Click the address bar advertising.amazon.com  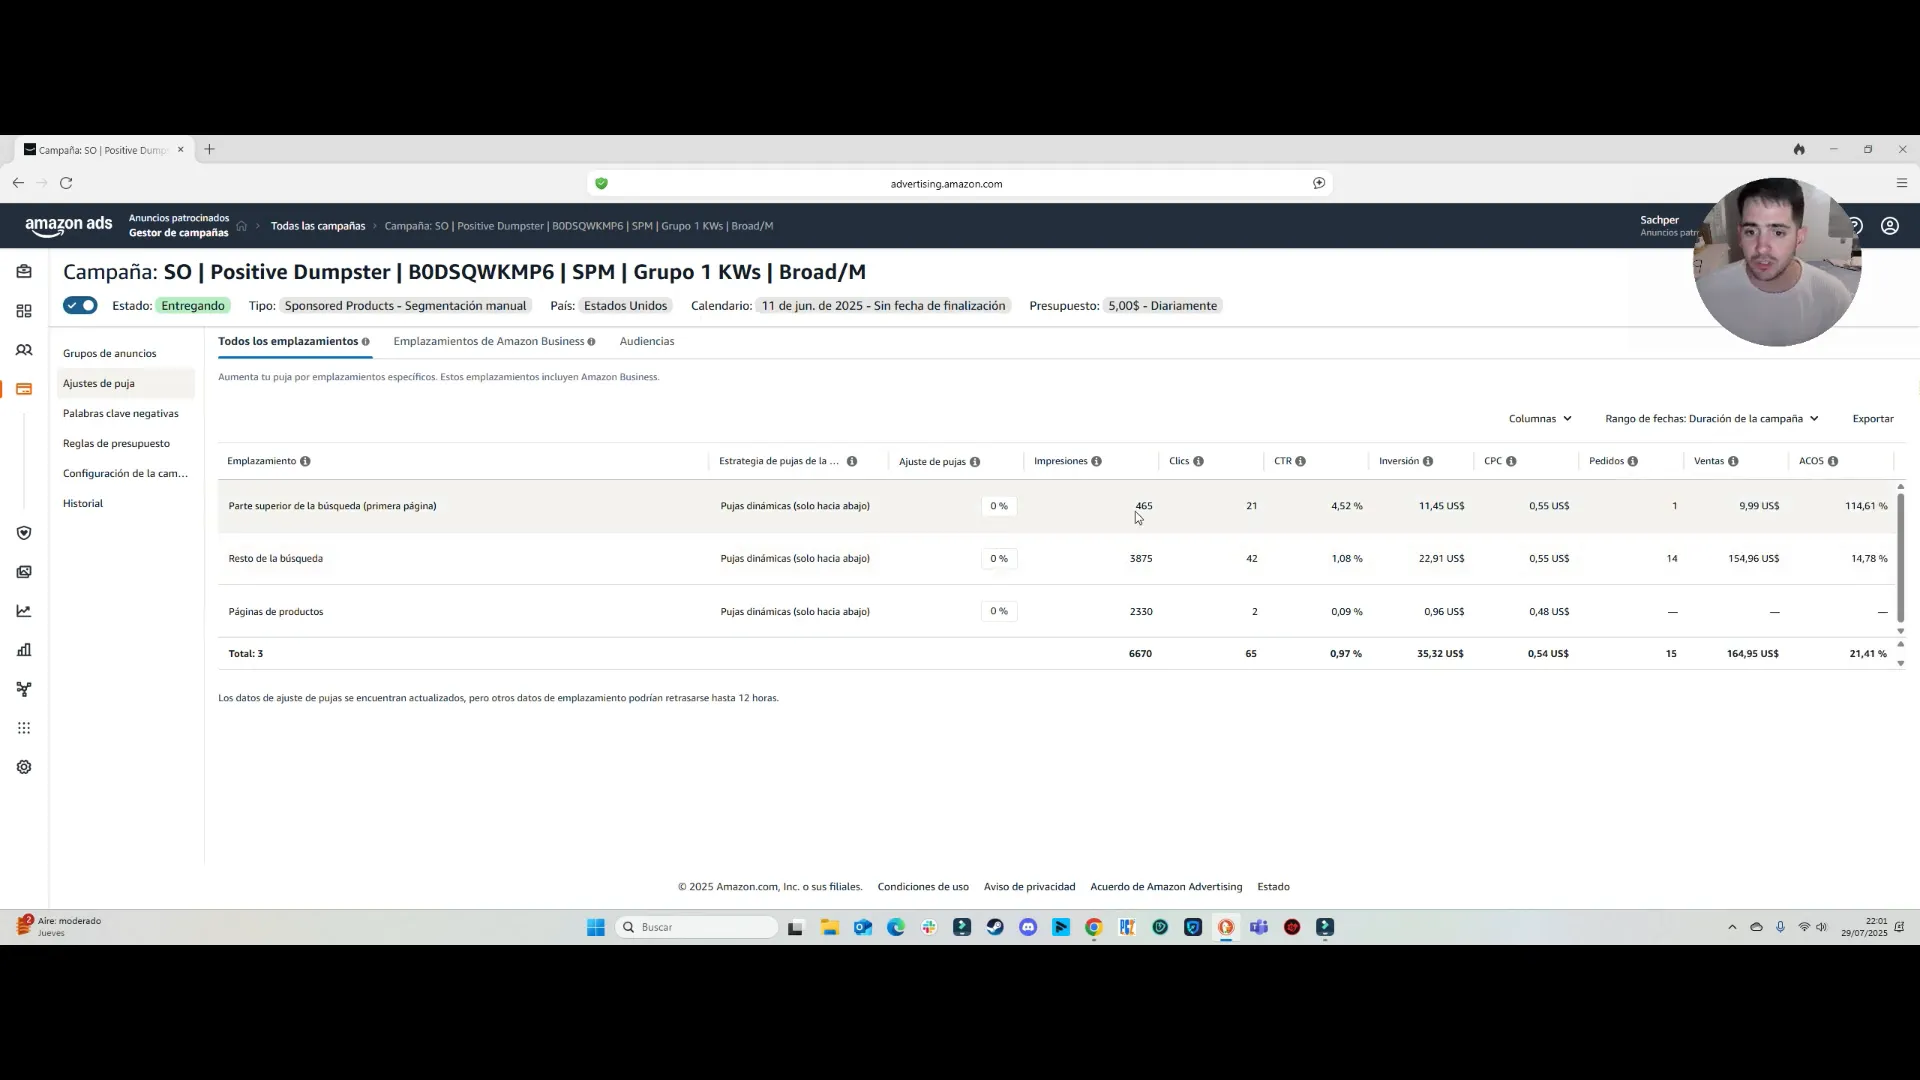[x=946, y=184]
